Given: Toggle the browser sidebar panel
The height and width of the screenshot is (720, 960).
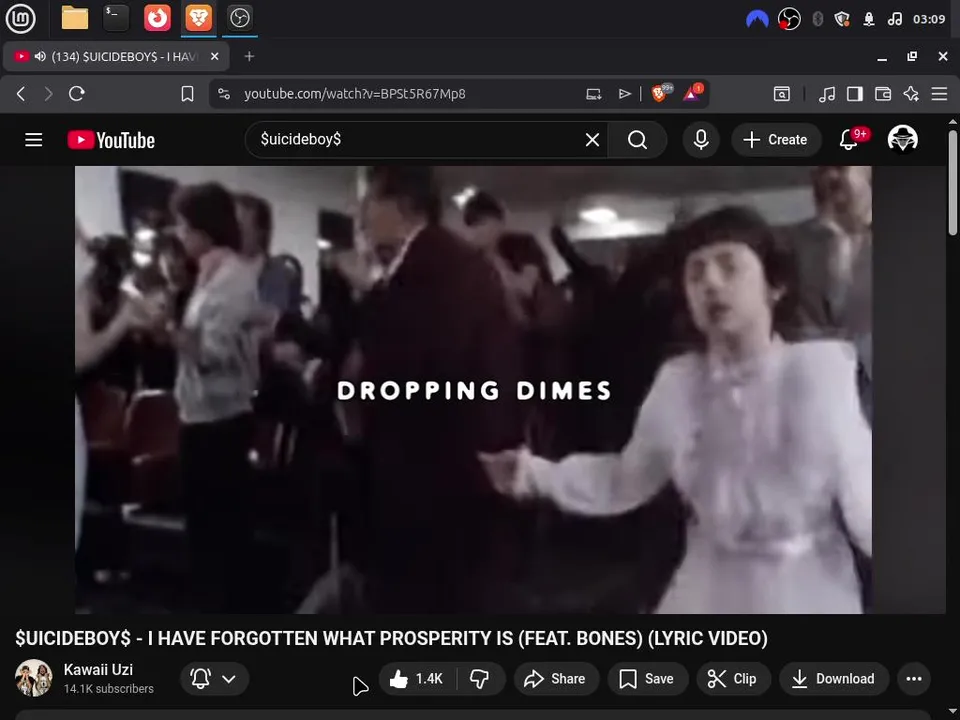Looking at the screenshot, I should click(855, 94).
